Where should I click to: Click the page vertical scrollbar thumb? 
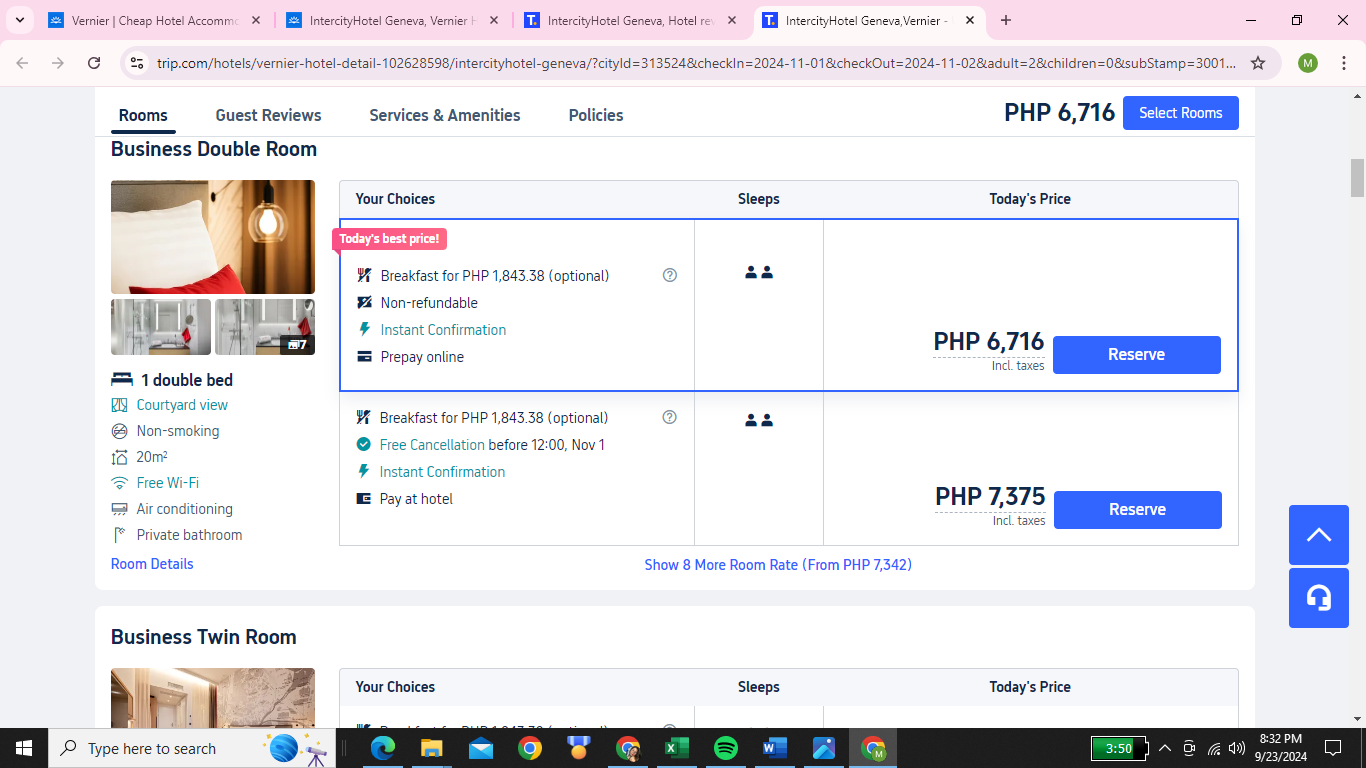[x=1357, y=178]
